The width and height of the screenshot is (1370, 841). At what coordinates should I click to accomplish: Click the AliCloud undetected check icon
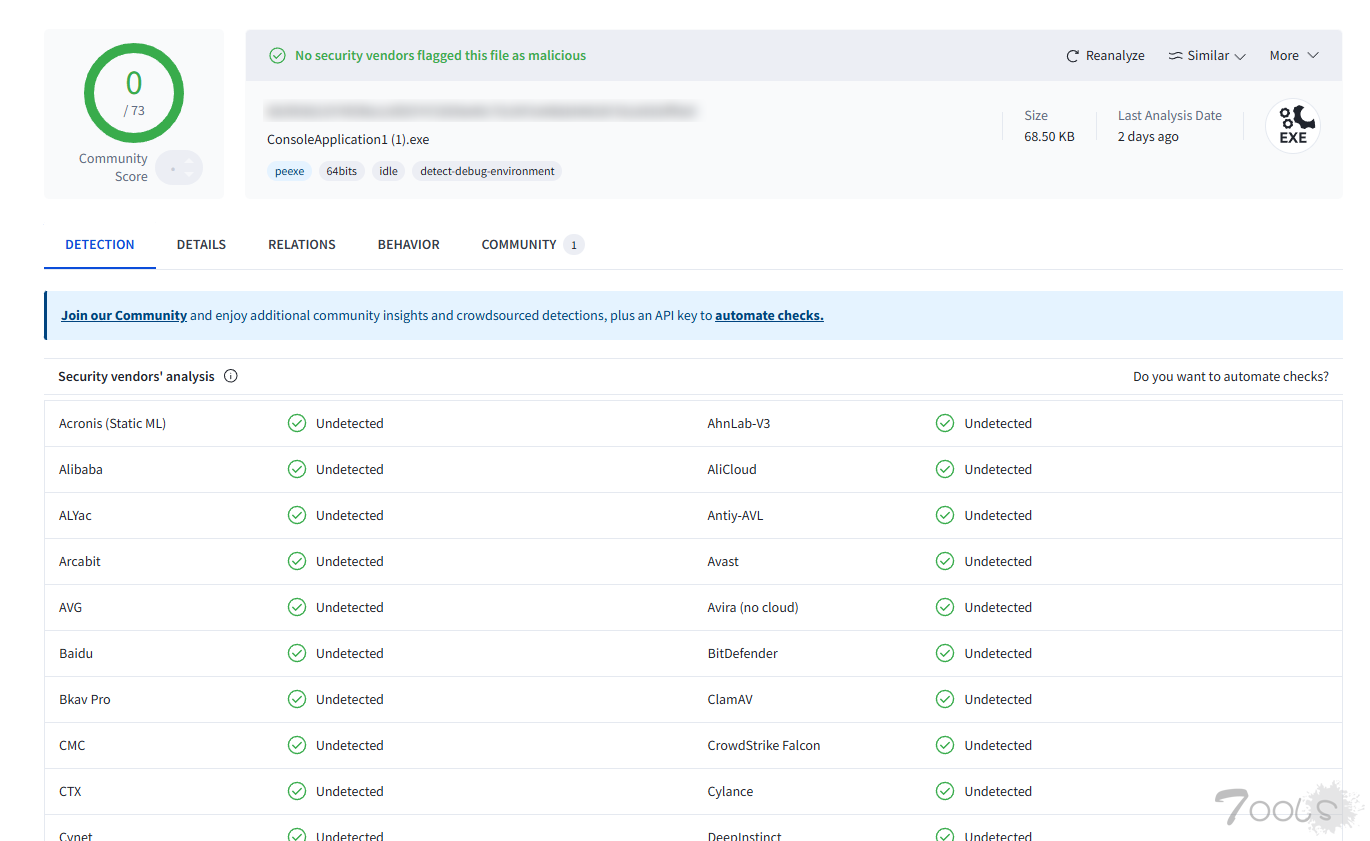[x=945, y=469]
